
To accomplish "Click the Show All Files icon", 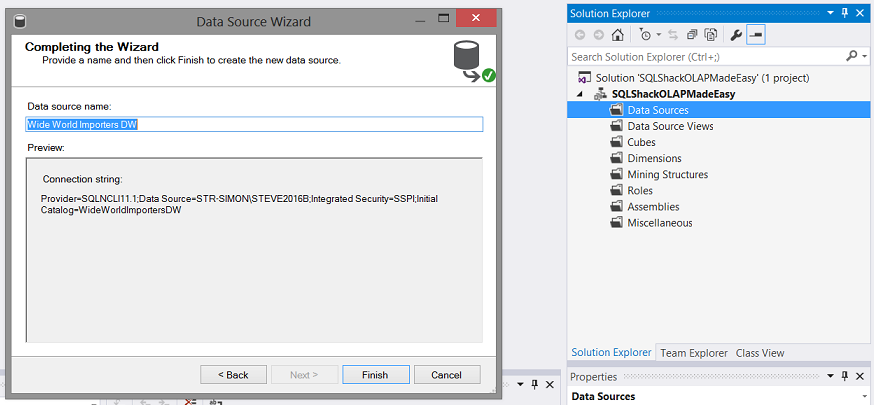I will click(711, 35).
